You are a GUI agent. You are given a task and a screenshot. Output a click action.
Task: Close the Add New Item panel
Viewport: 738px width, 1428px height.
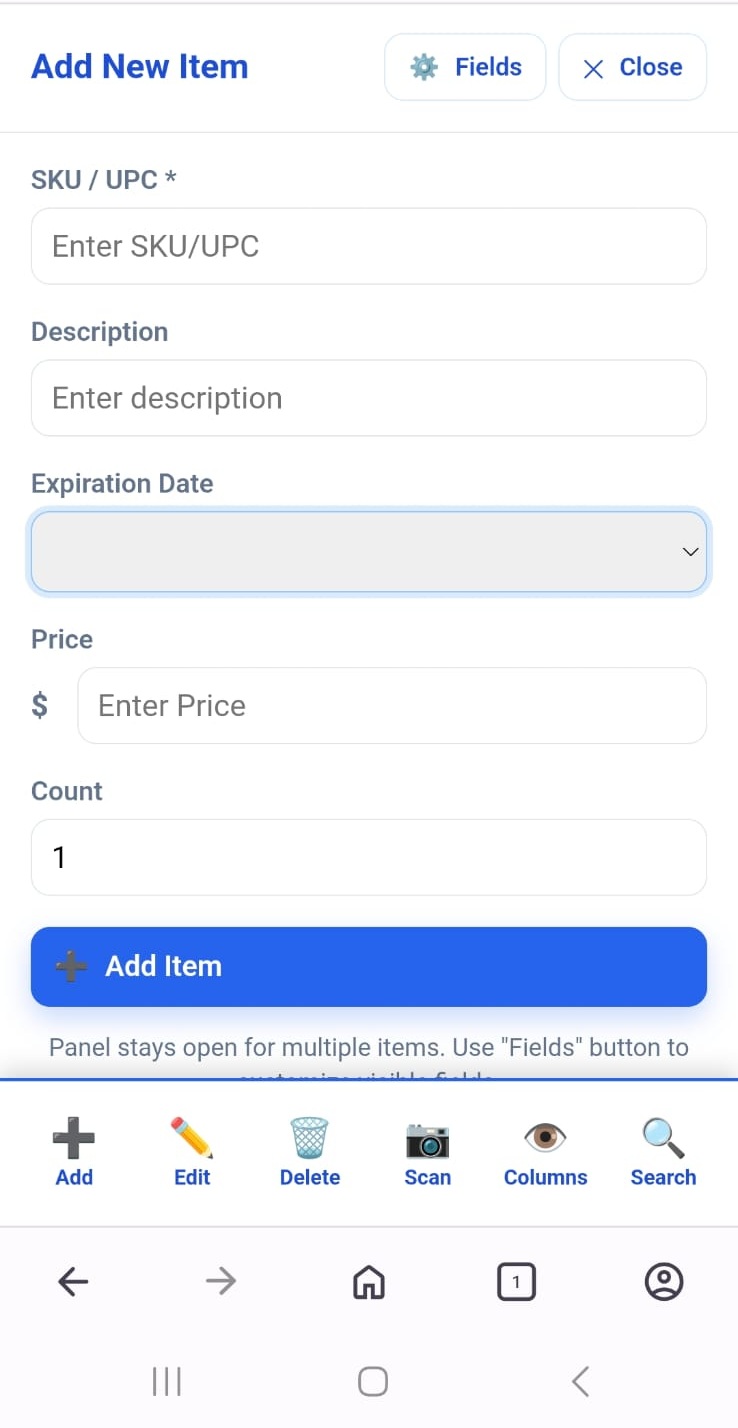pyautogui.click(x=632, y=67)
